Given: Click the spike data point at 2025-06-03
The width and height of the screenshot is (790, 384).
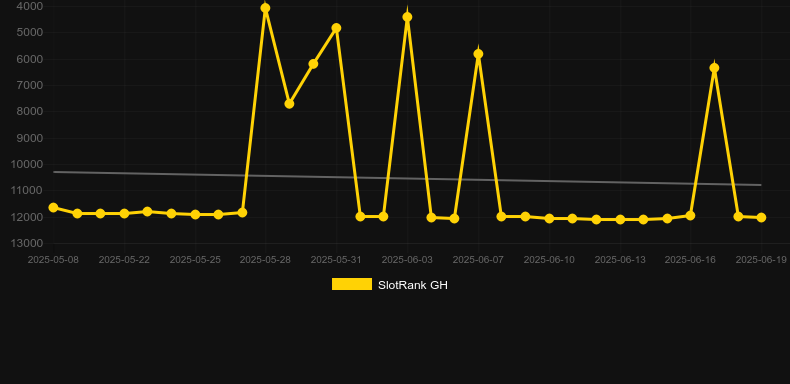Looking at the screenshot, I should 407,17.
